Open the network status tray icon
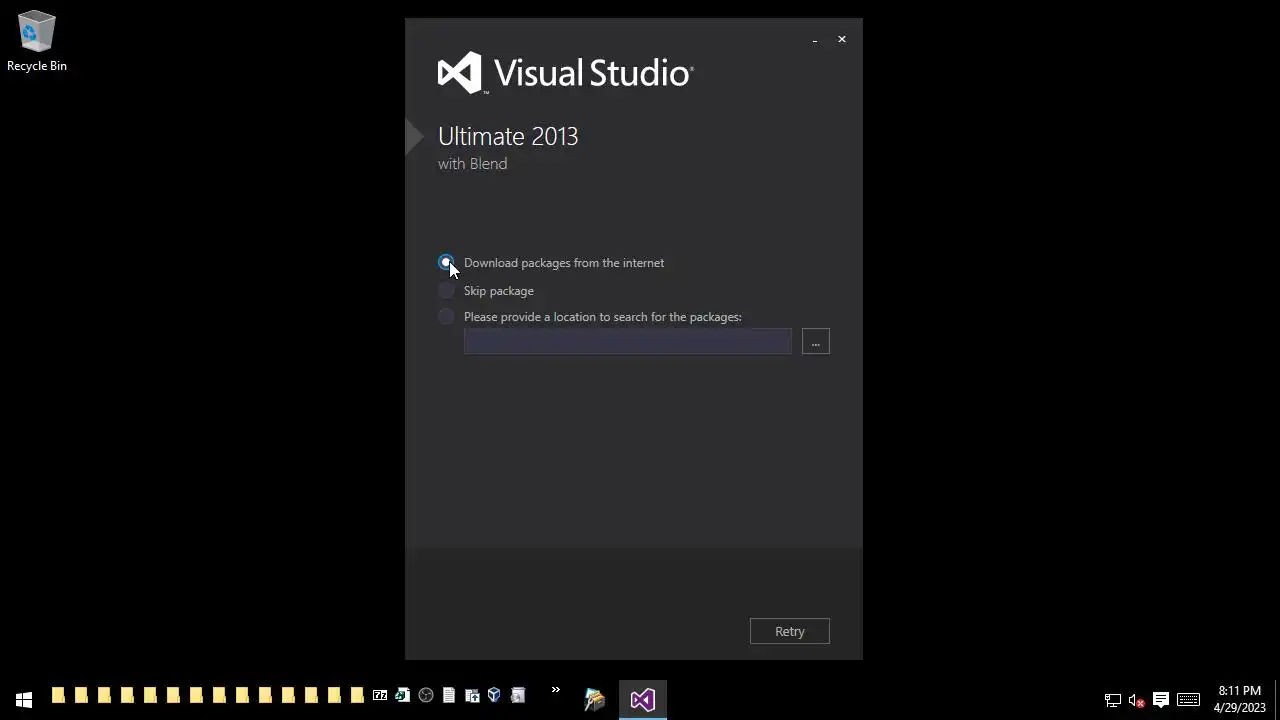 (x=1112, y=700)
